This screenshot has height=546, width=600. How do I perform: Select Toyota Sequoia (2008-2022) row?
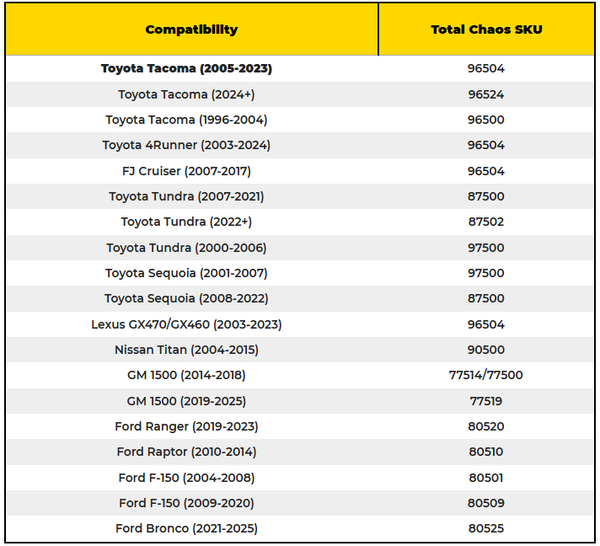pyautogui.click(x=186, y=298)
